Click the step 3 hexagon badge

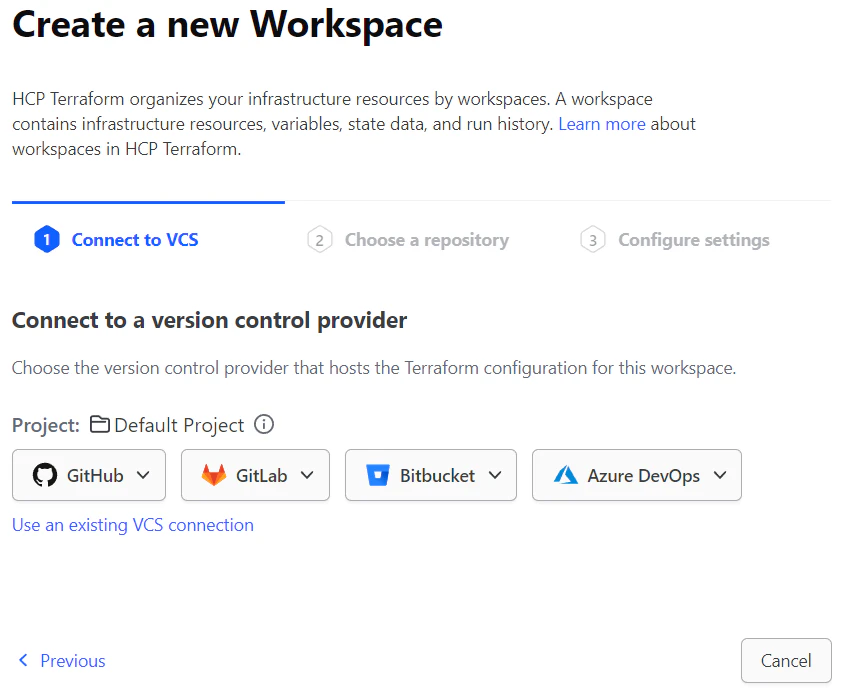pyautogui.click(x=593, y=240)
